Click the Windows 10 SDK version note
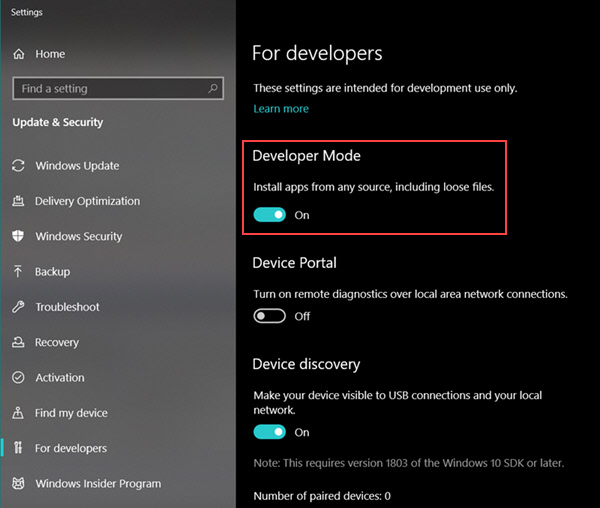Screen dimensions: 600x508 click(409, 463)
